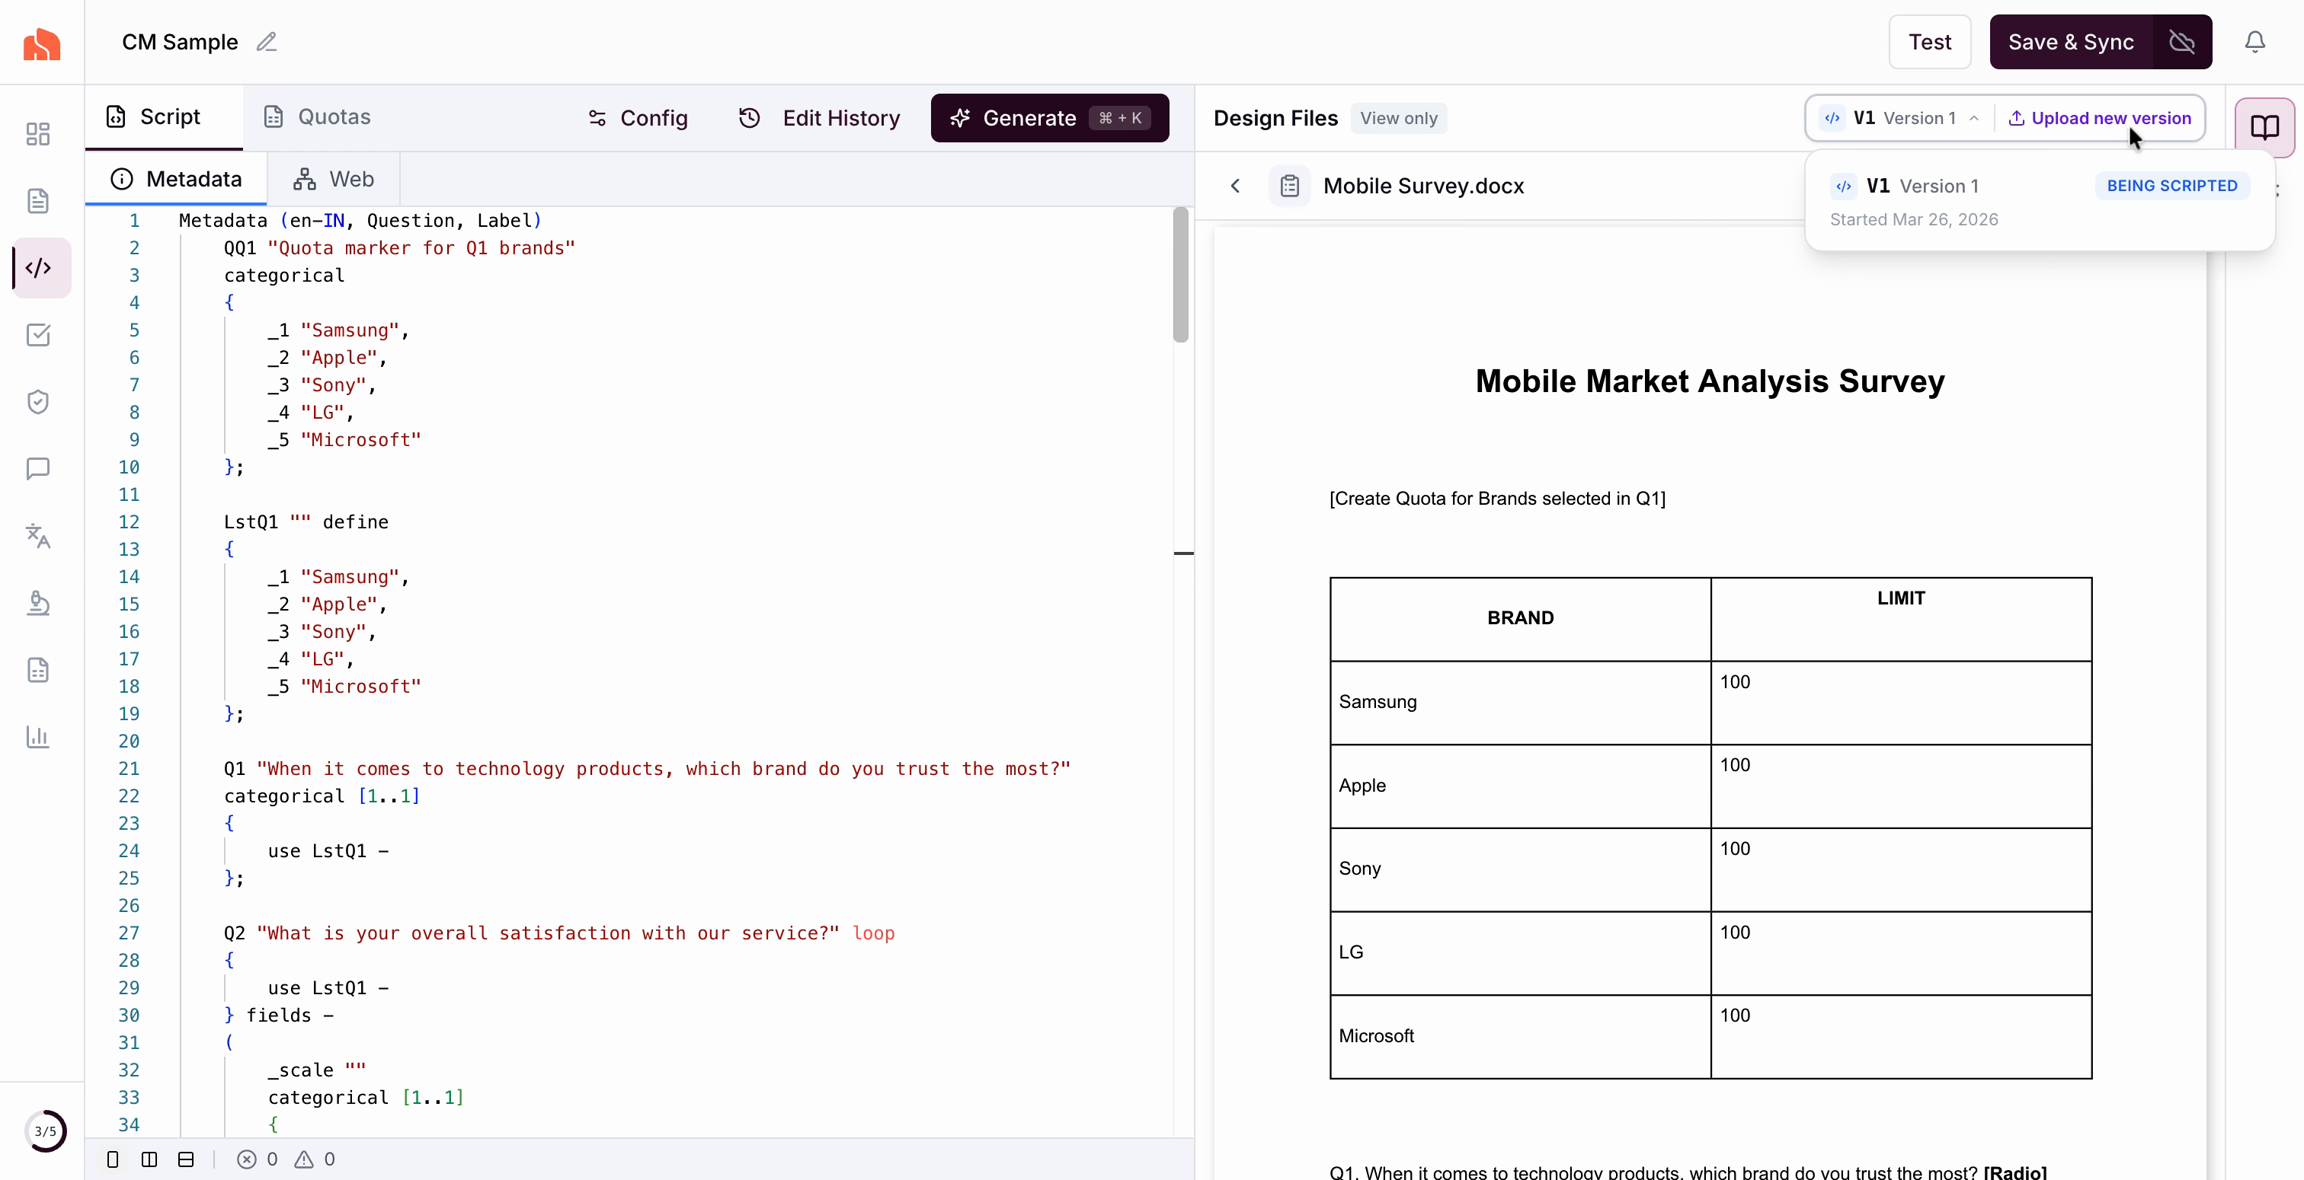Click the Generate button
This screenshot has width=2304, height=1180.
coord(1049,118)
